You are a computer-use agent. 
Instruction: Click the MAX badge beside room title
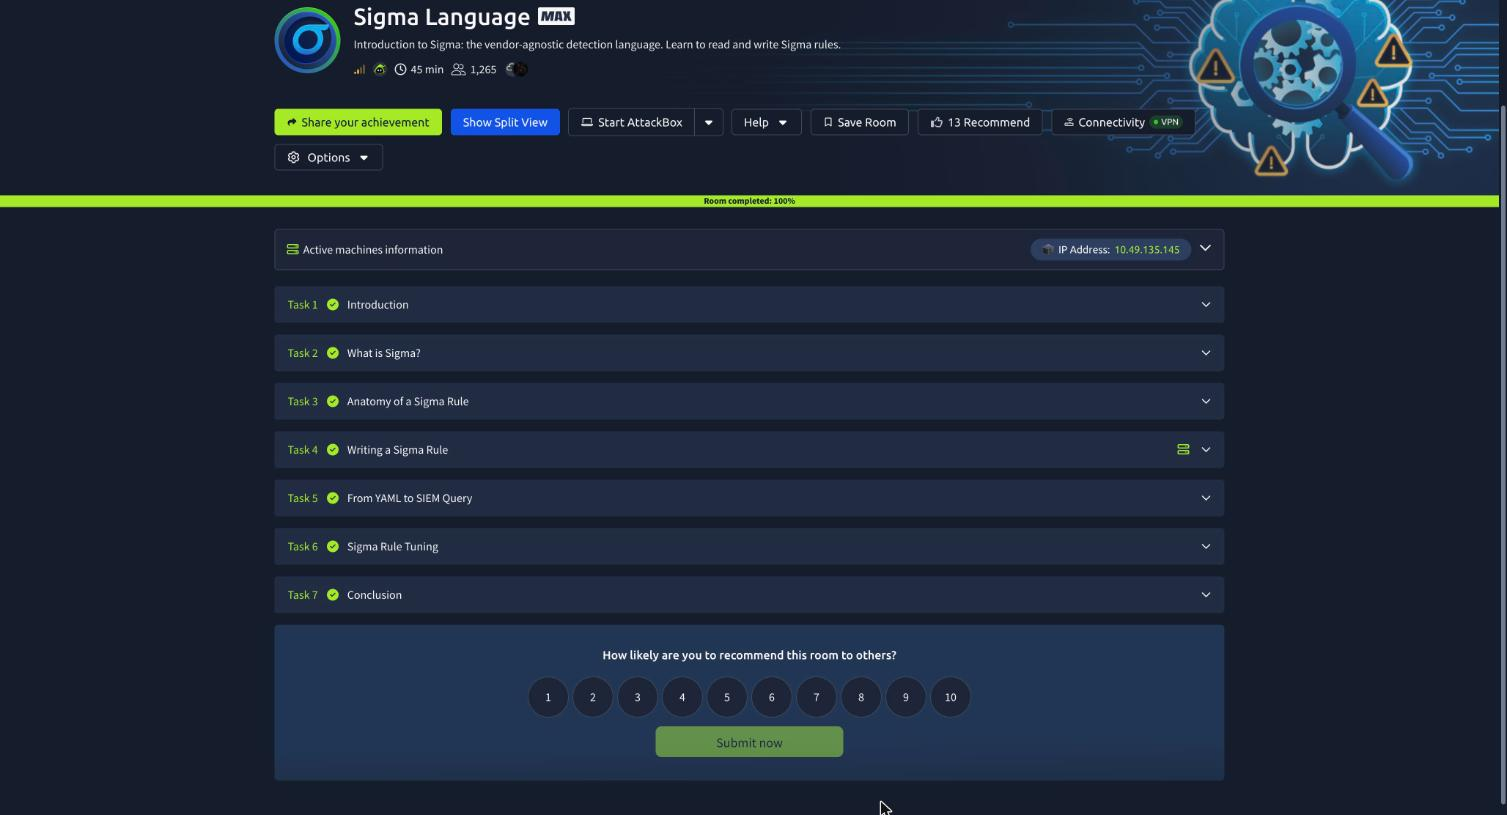(556, 16)
